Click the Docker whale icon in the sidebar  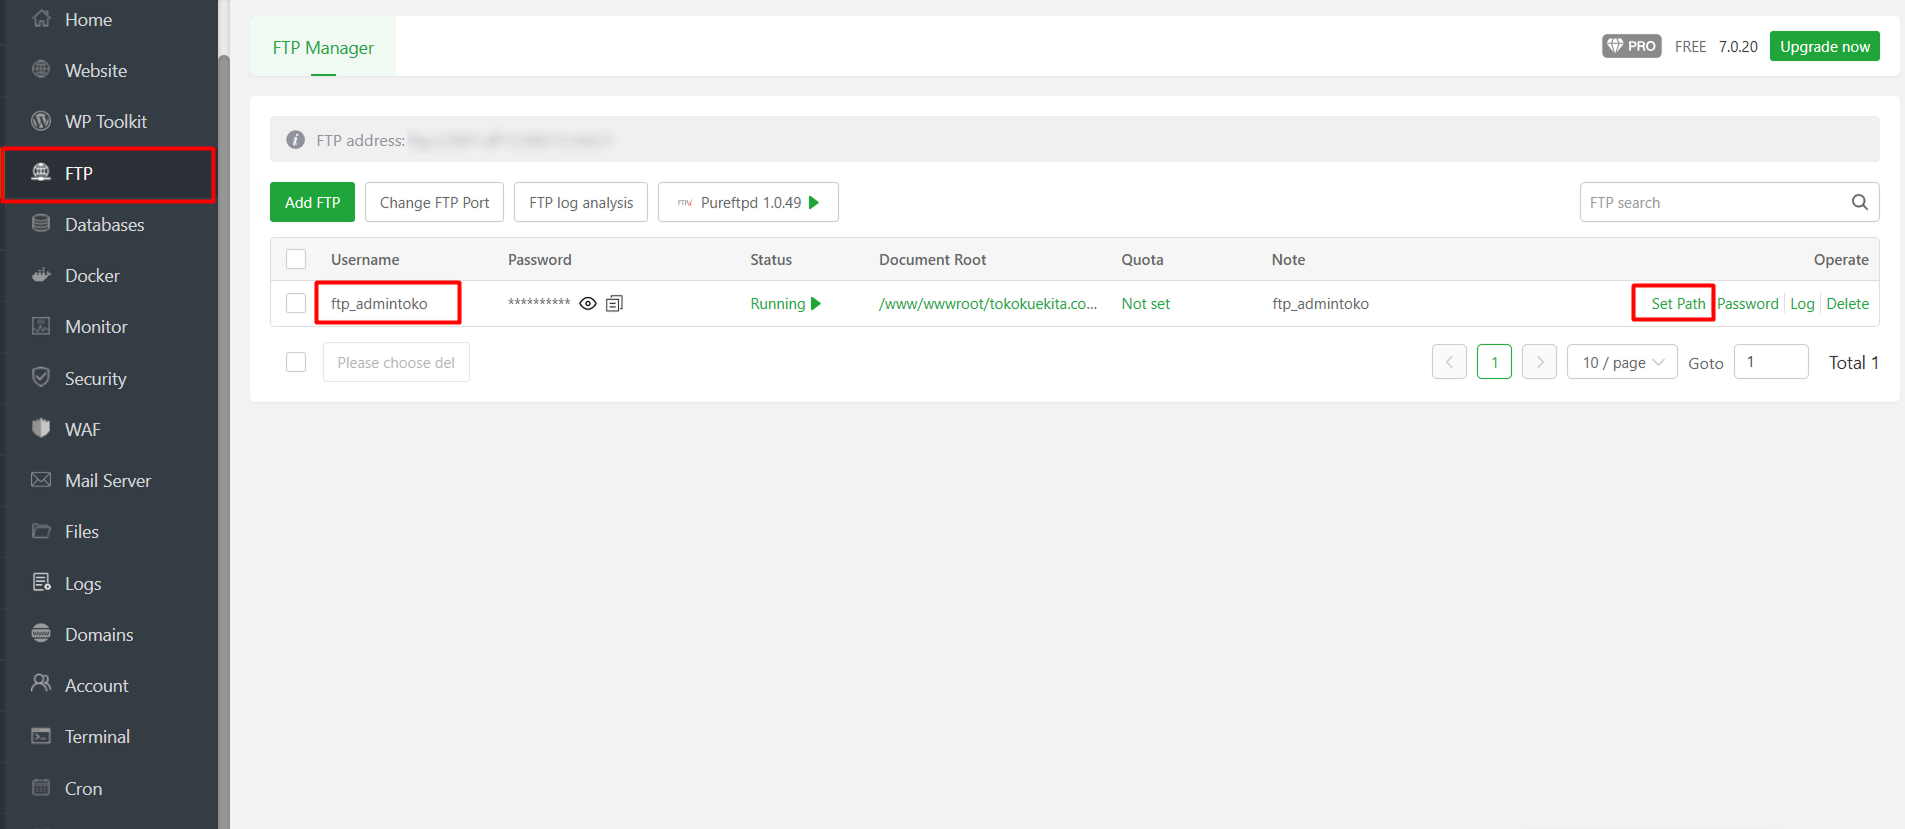click(41, 275)
